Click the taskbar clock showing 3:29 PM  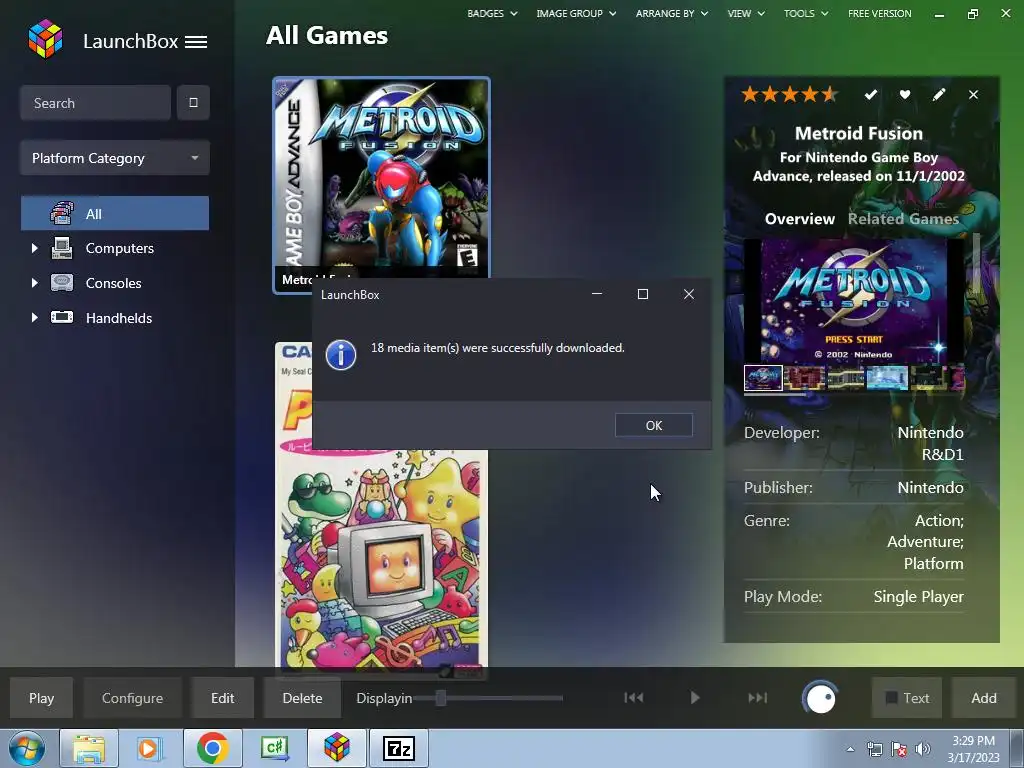click(973, 748)
